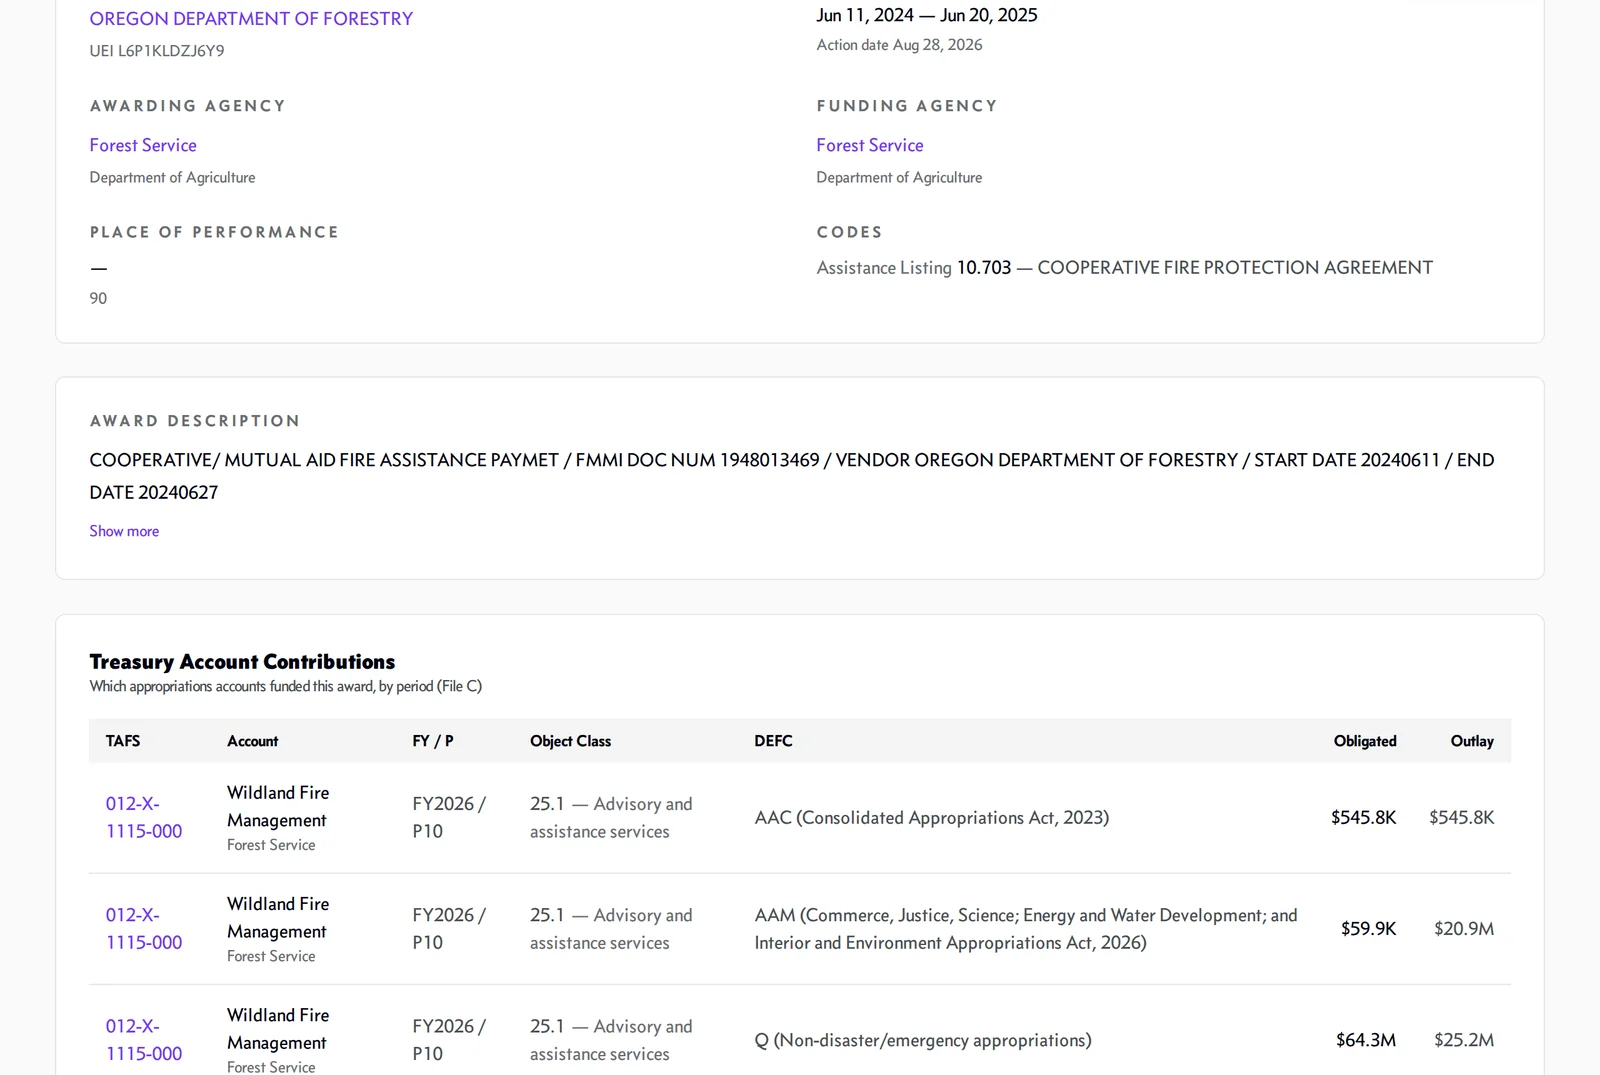Open TAFS 012-X-1115-000 link in the AAM row
The height and width of the screenshot is (1075, 1600).
point(144,928)
